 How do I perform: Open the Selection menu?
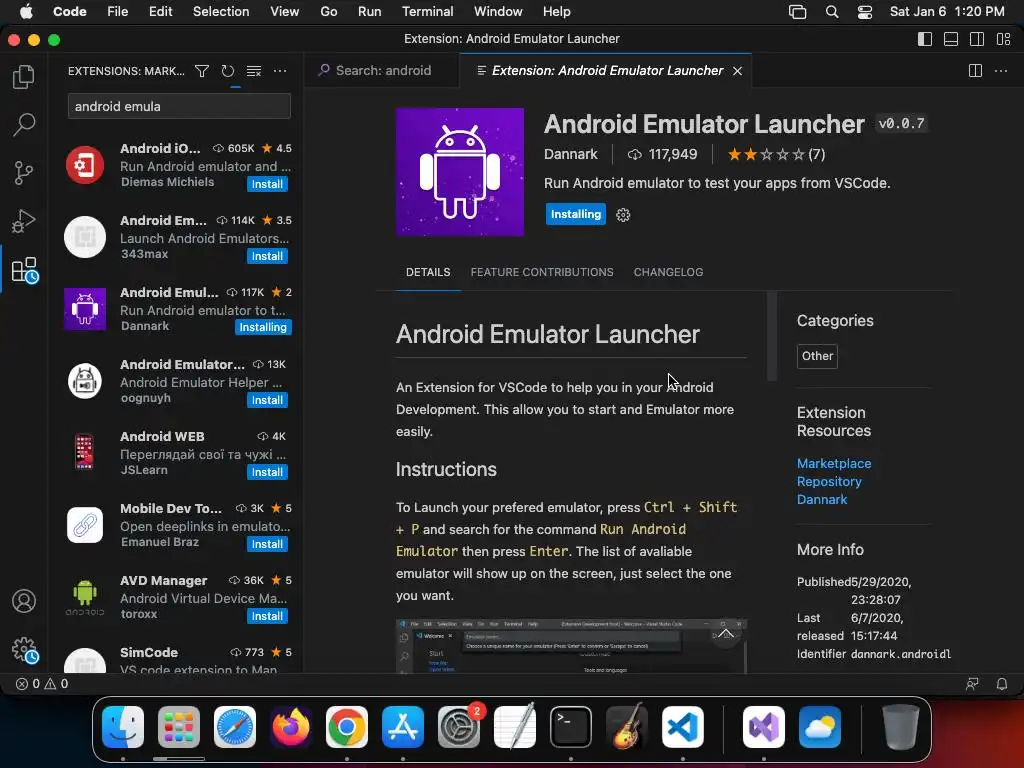(x=221, y=12)
